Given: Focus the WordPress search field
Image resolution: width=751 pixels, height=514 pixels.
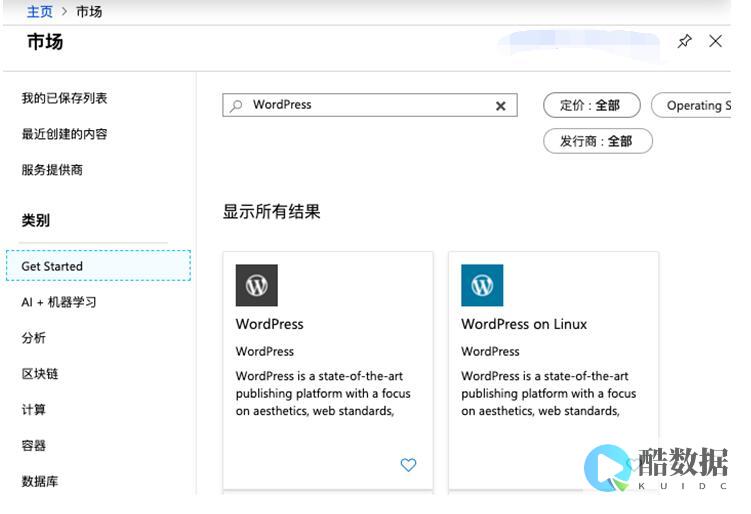Looking at the screenshot, I should tap(370, 105).
